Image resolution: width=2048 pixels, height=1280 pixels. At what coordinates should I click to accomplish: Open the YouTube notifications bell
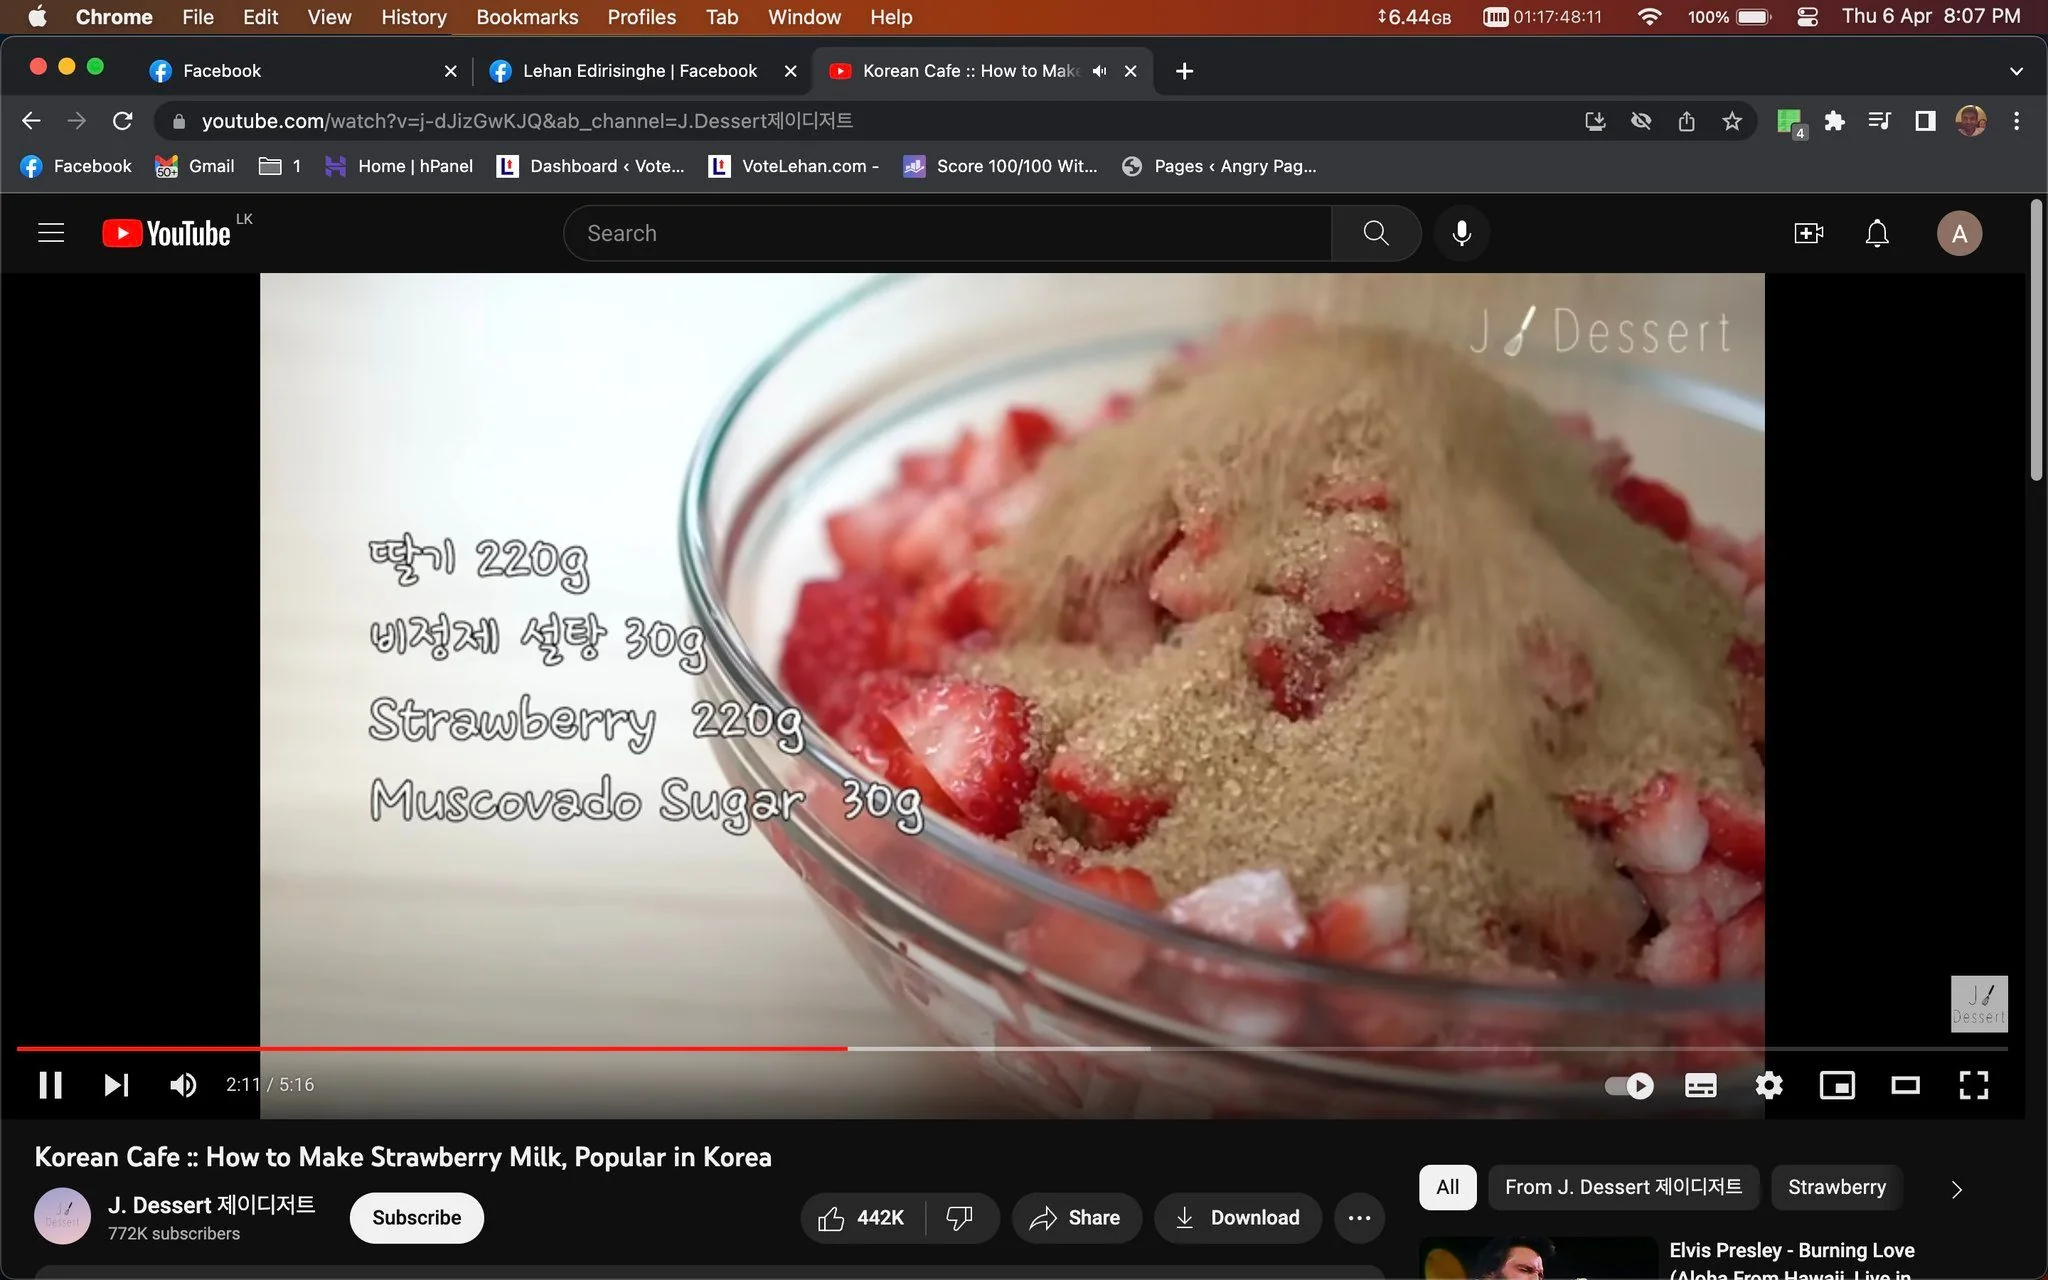1877,233
